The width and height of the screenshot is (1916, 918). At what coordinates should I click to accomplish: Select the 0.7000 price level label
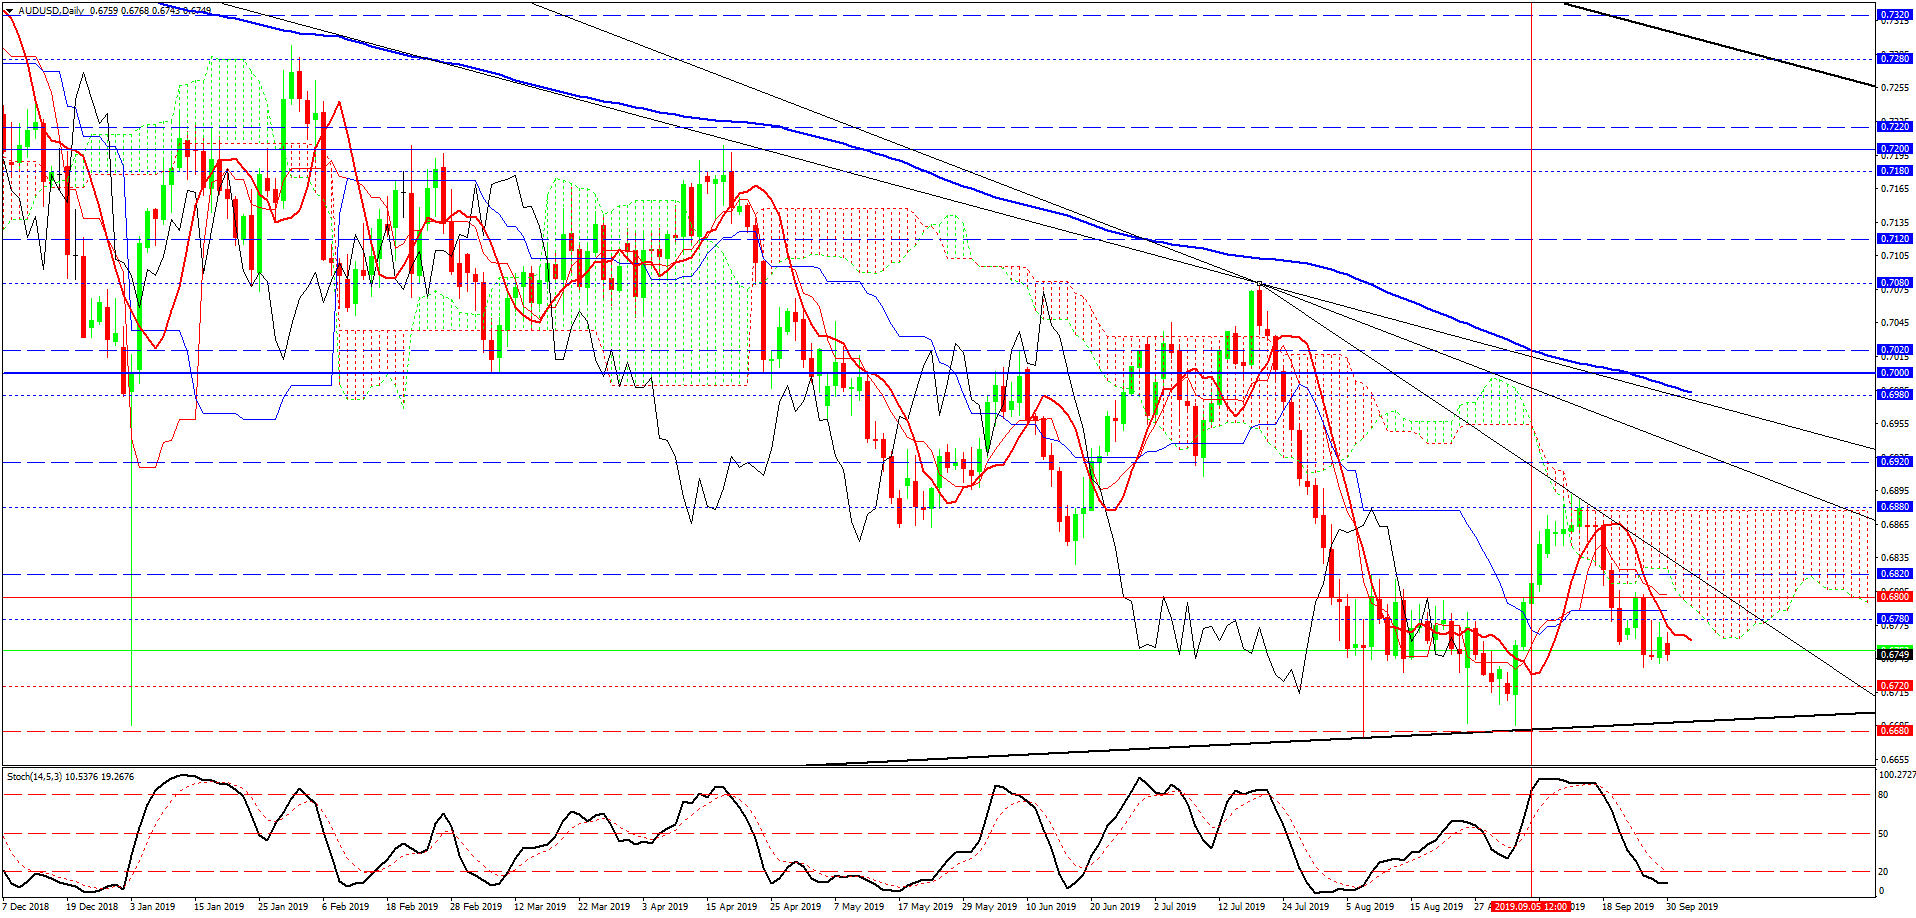[1895, 373]
